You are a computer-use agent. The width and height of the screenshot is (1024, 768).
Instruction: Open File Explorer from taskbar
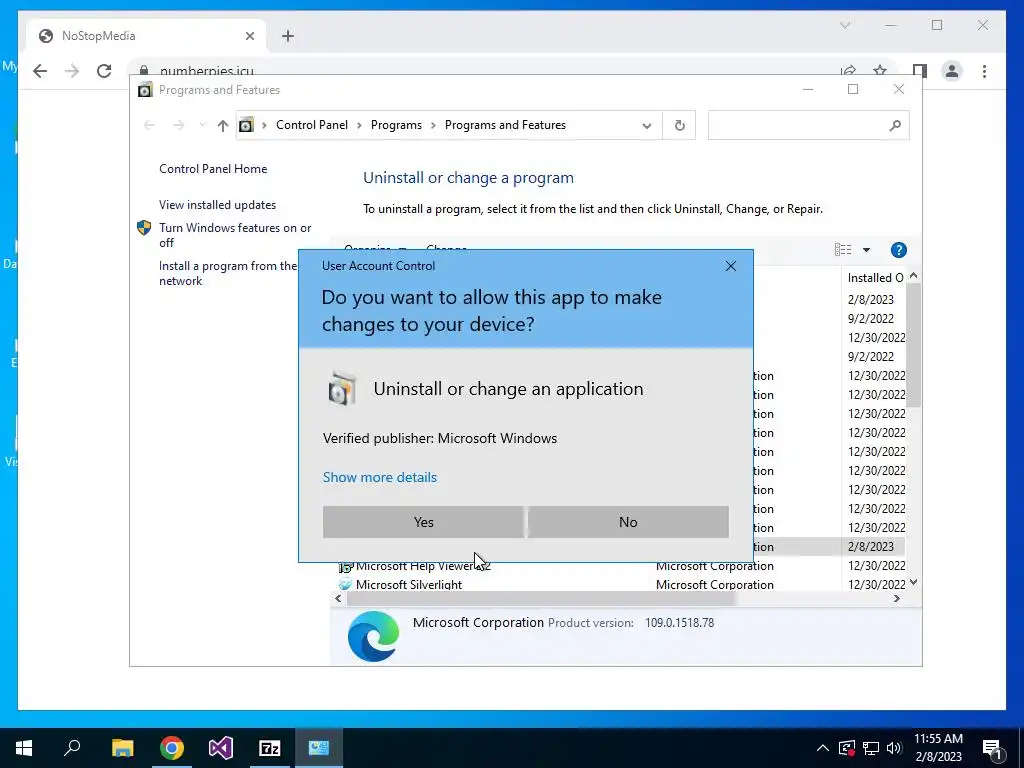pos(122,748)
